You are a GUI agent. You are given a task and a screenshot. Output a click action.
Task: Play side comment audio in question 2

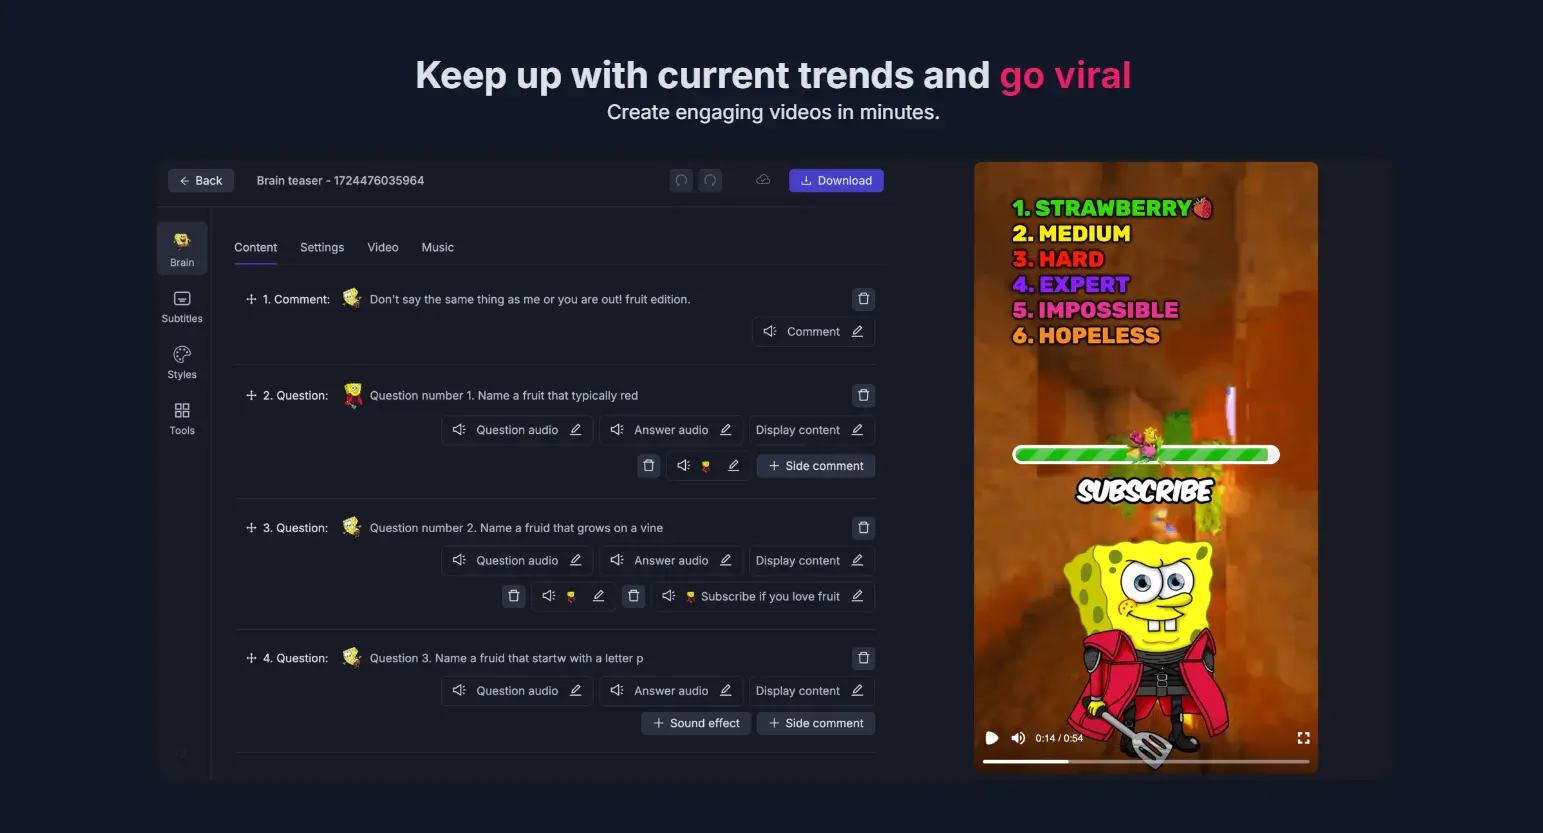pyautogui.click(x=684, y=466)
